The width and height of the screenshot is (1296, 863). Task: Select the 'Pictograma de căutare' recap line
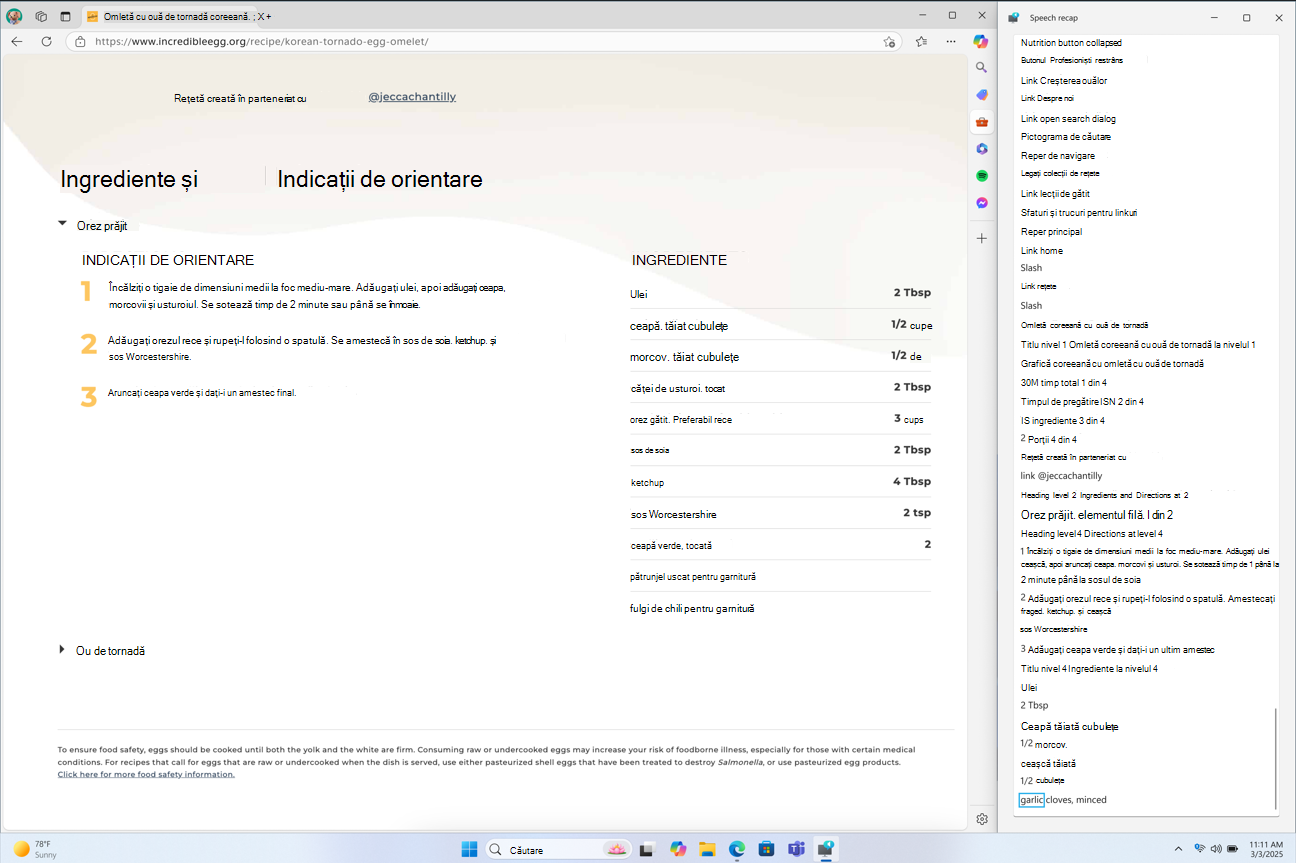pyautogui.click(x=1065, y=136)
